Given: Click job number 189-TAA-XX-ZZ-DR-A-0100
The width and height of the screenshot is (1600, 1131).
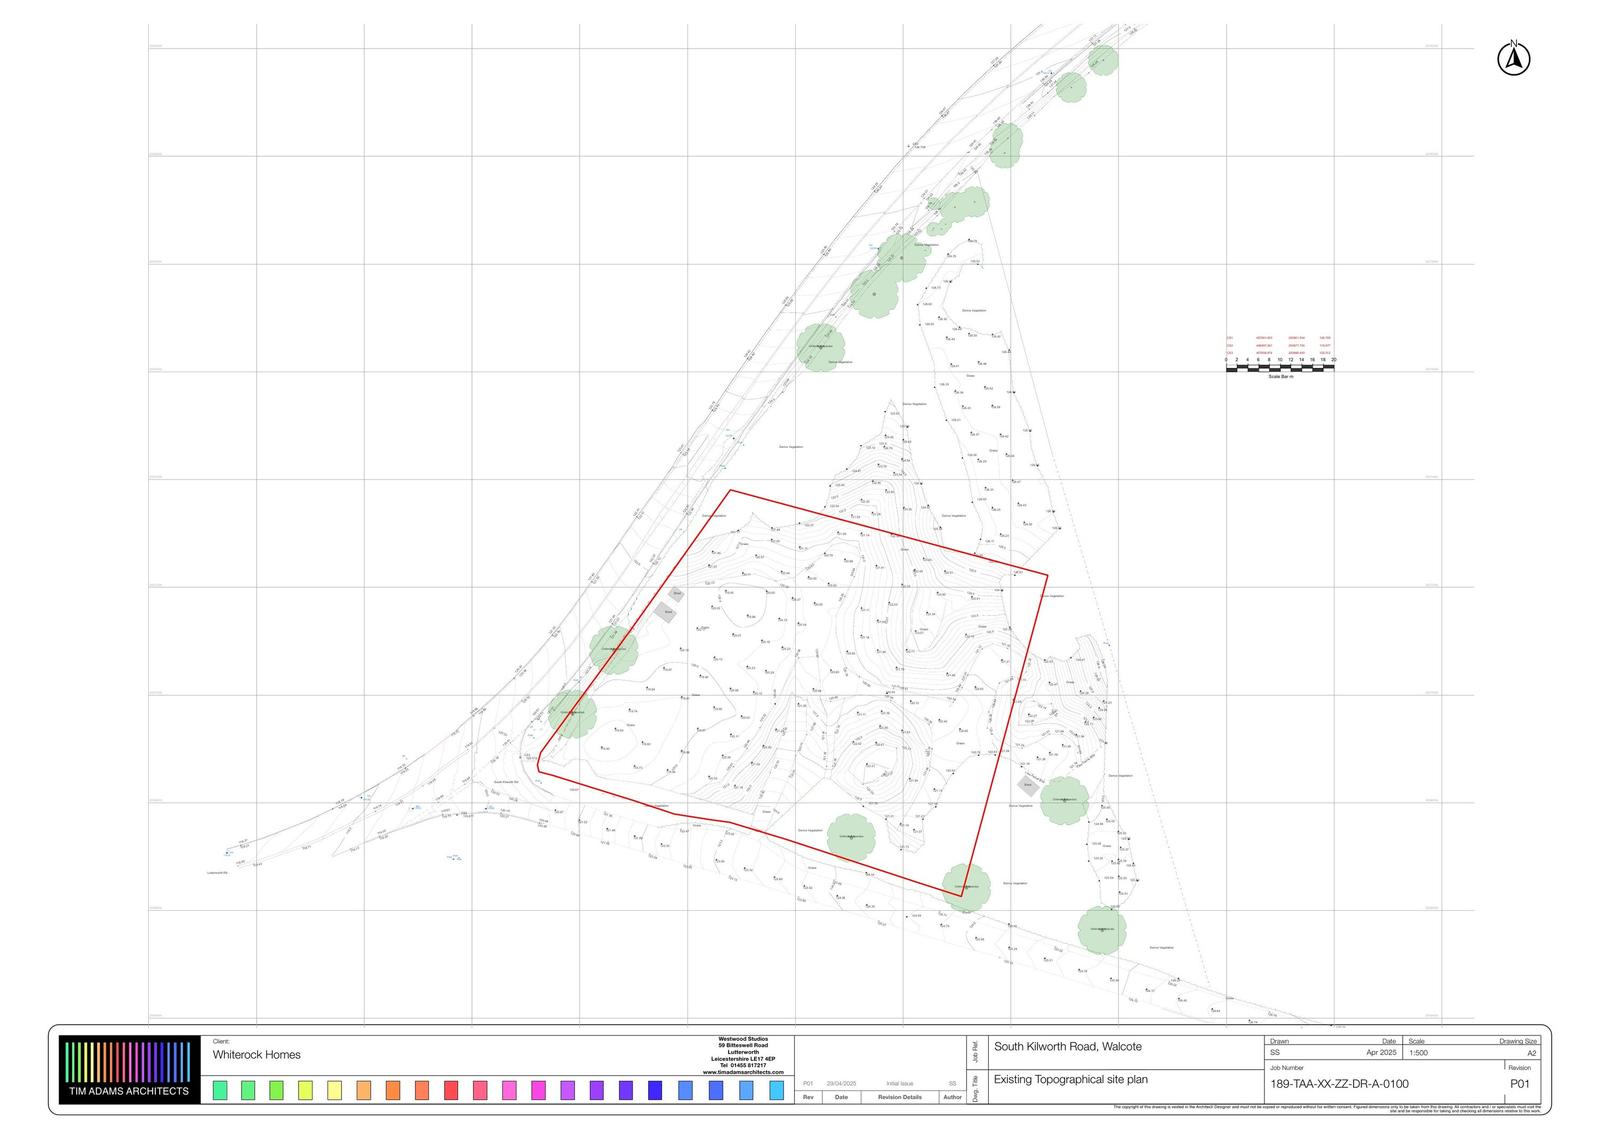Looking at the screenshot, I should tap(1339, 1084).
